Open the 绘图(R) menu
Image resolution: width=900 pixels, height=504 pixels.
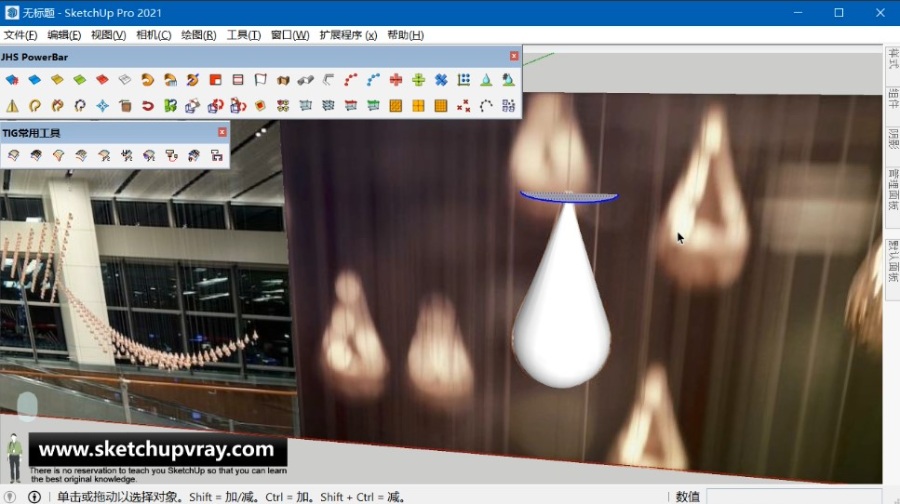199,35
